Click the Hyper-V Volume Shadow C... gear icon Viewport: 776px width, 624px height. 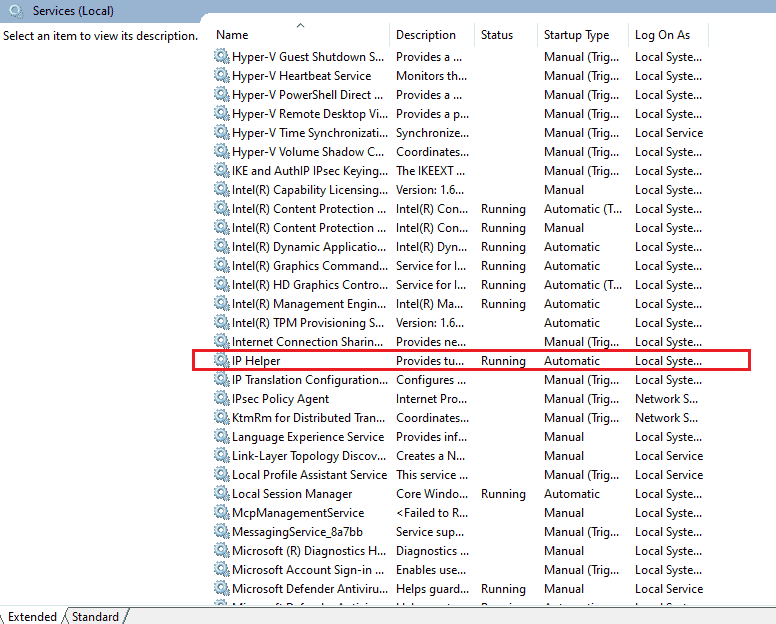pos(221,151)
